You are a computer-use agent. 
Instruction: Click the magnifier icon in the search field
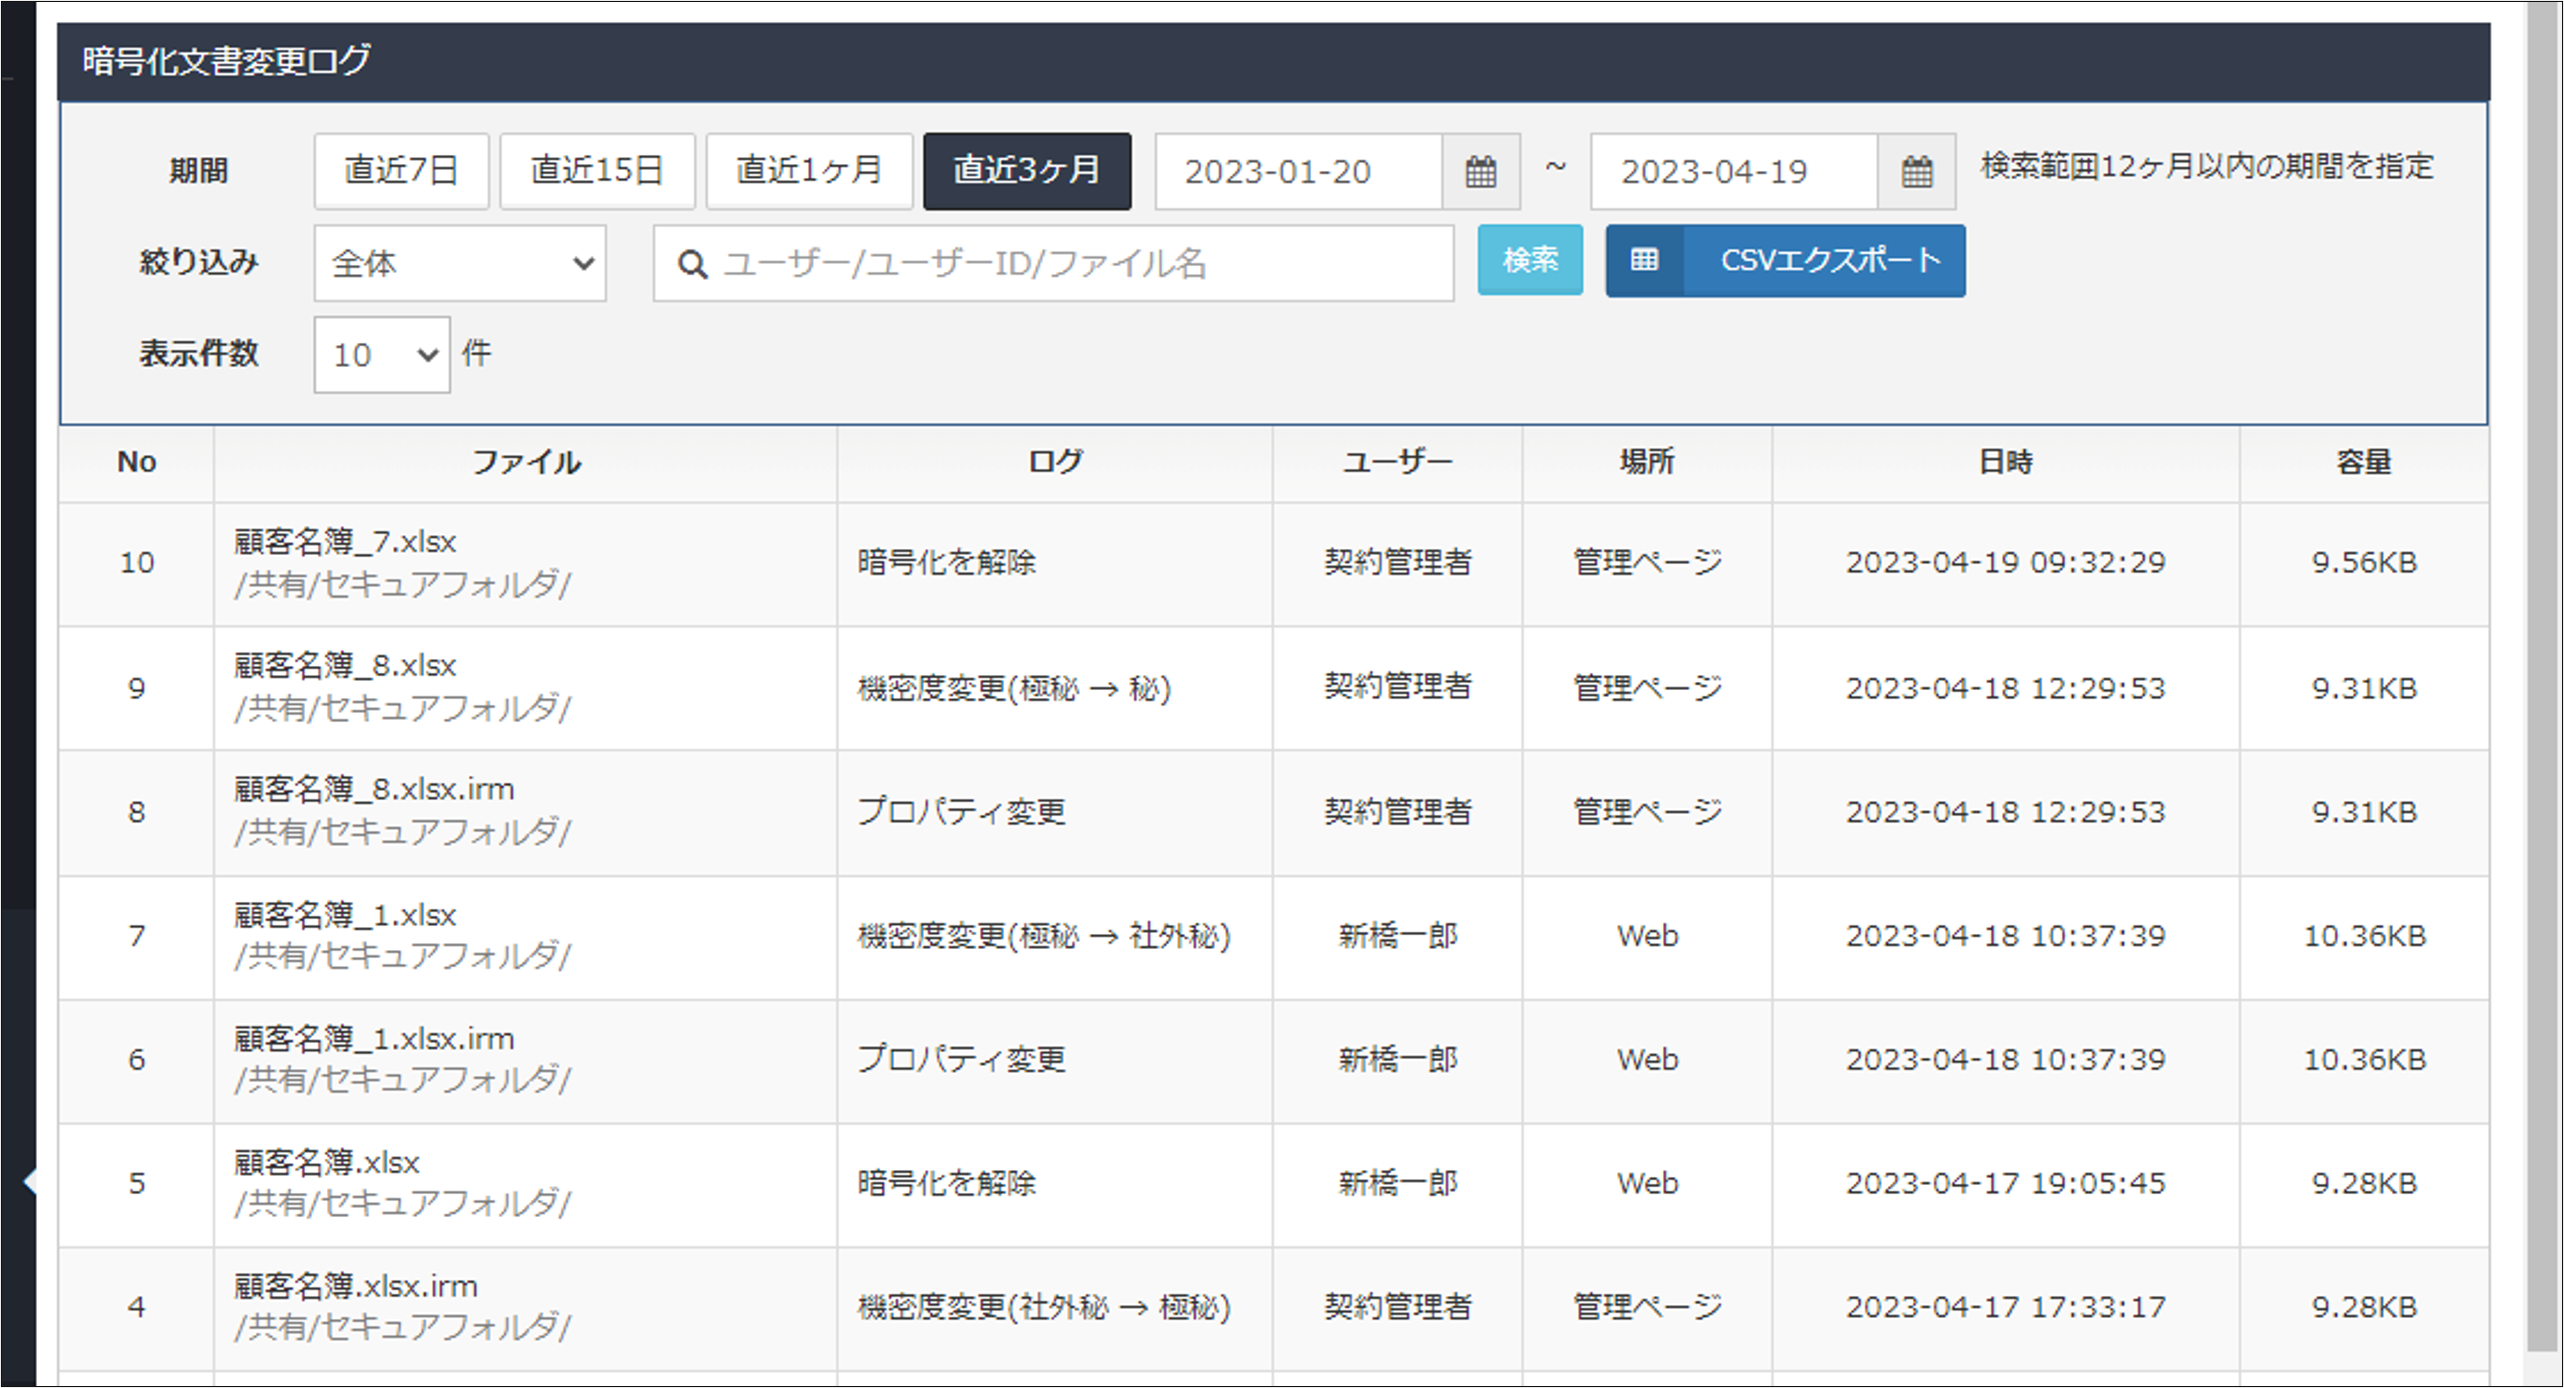(692, 264)
